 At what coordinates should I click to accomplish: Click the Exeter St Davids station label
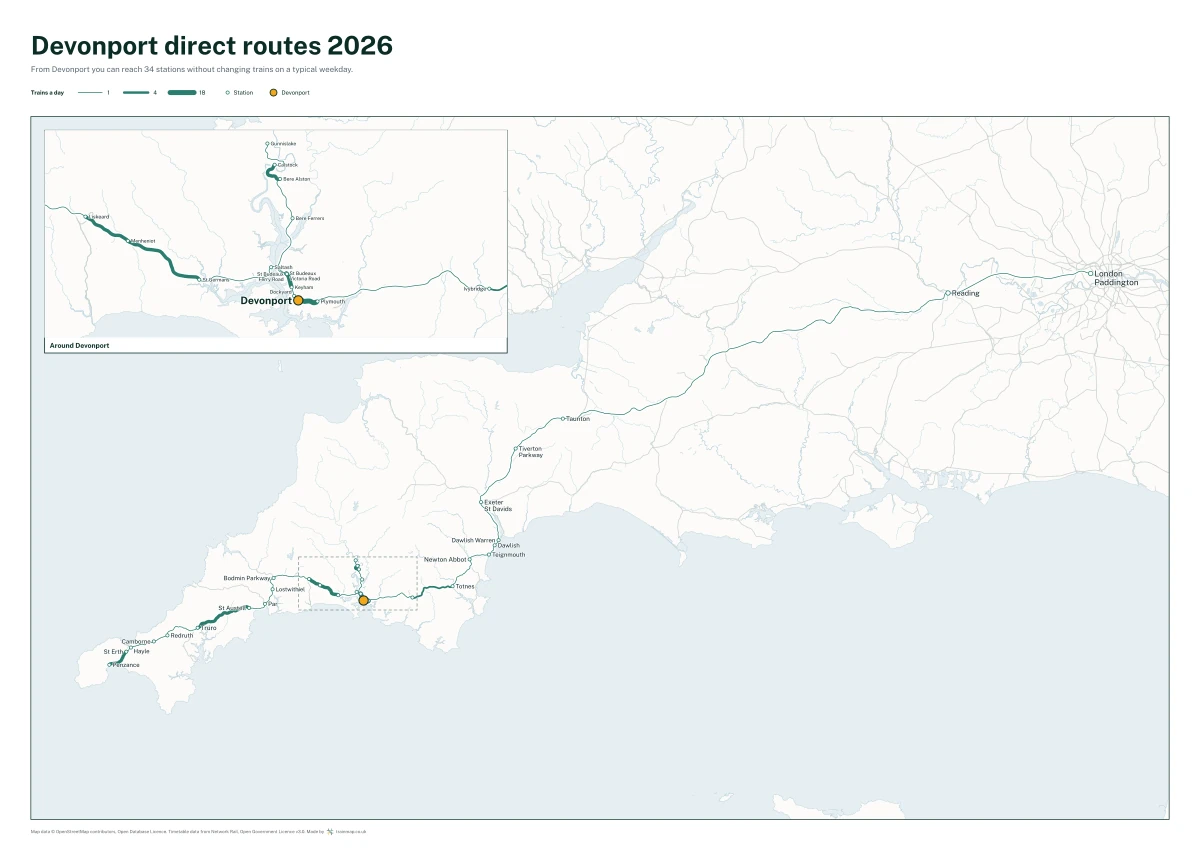click(x=498, y=505)
